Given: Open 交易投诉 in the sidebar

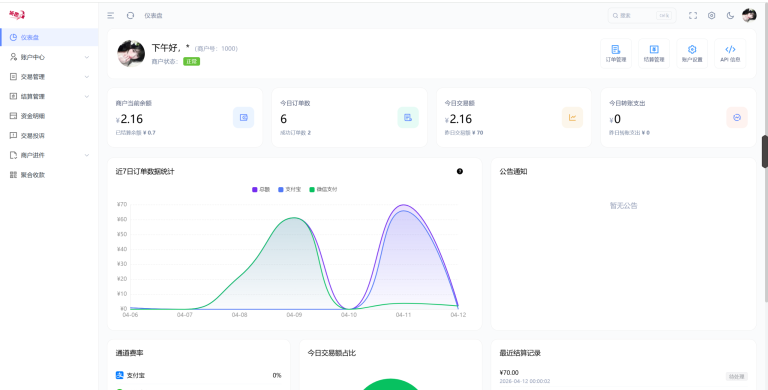Looking at the screenshot, I should pos(49,136).
